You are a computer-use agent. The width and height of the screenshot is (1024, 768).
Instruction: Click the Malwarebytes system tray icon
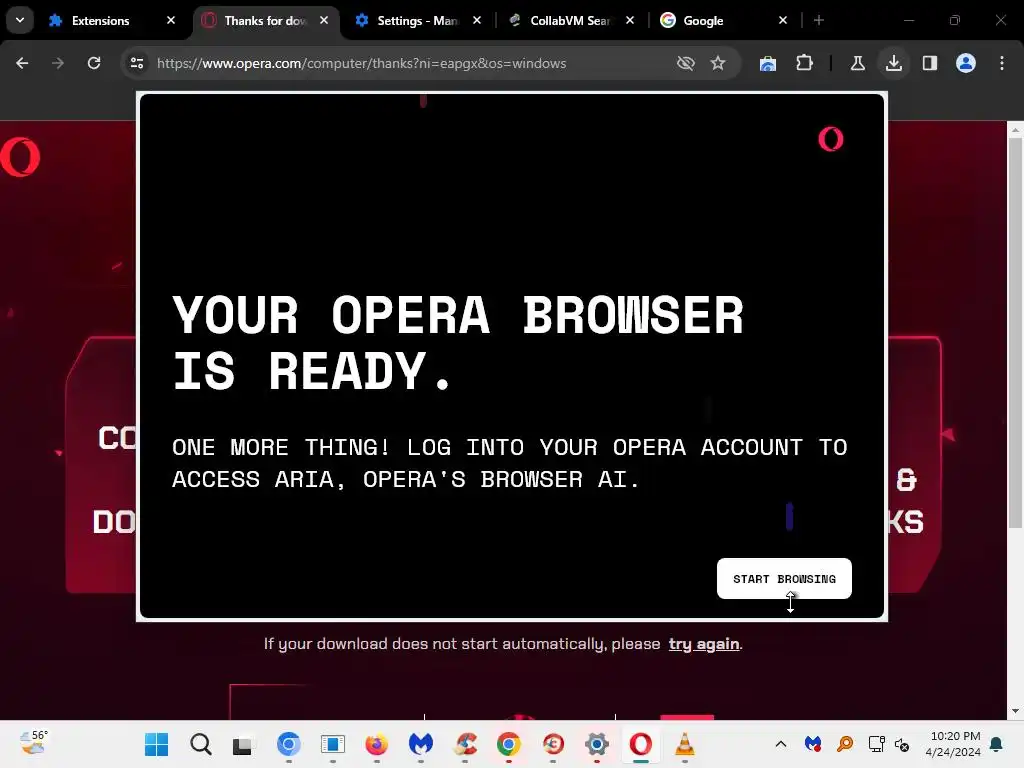coord(812,744)
